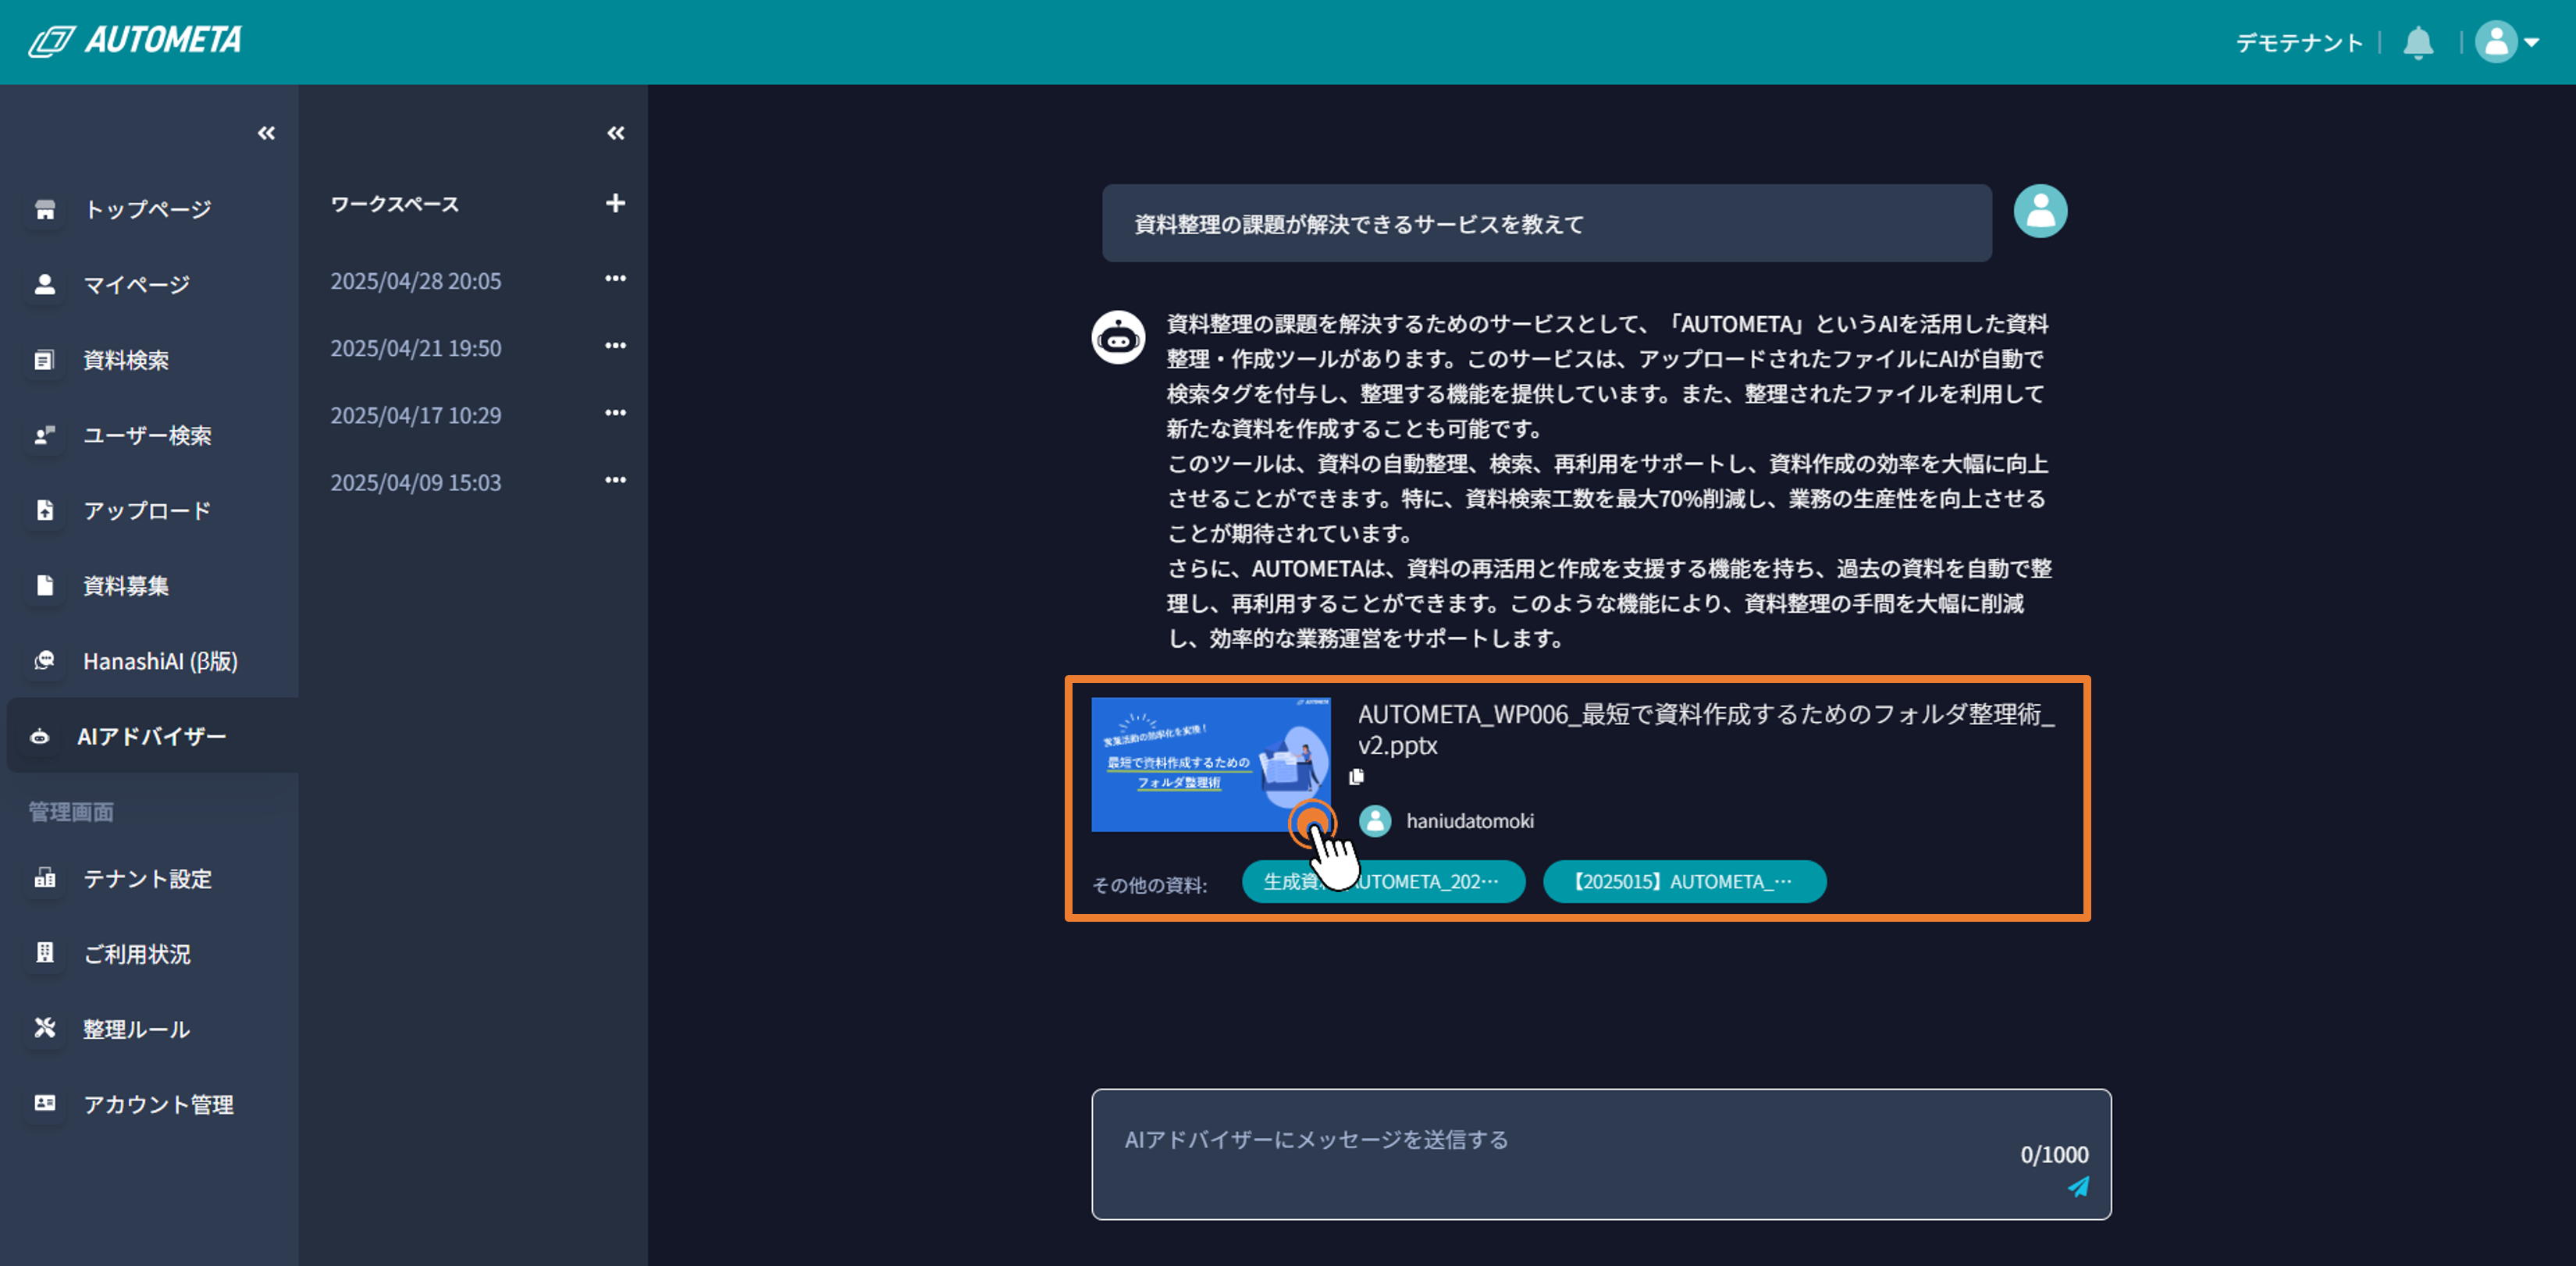
Task: Click the テナント設定 icon
Action: pyautogui.click(x=45, y=878)
